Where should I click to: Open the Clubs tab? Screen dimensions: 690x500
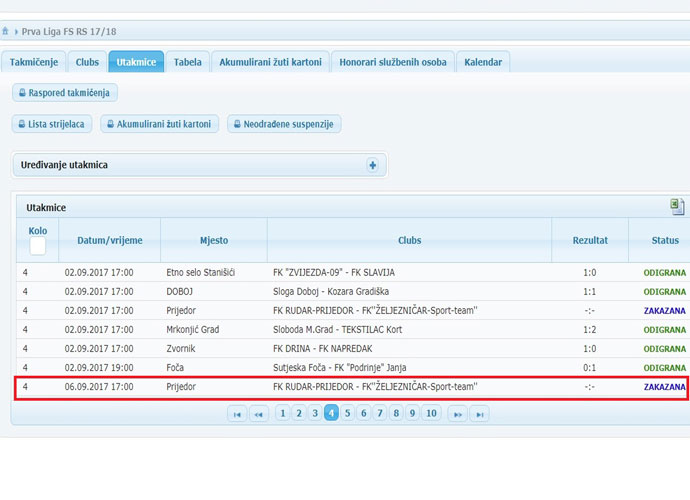pyautogui.click(x=87, y=62)
